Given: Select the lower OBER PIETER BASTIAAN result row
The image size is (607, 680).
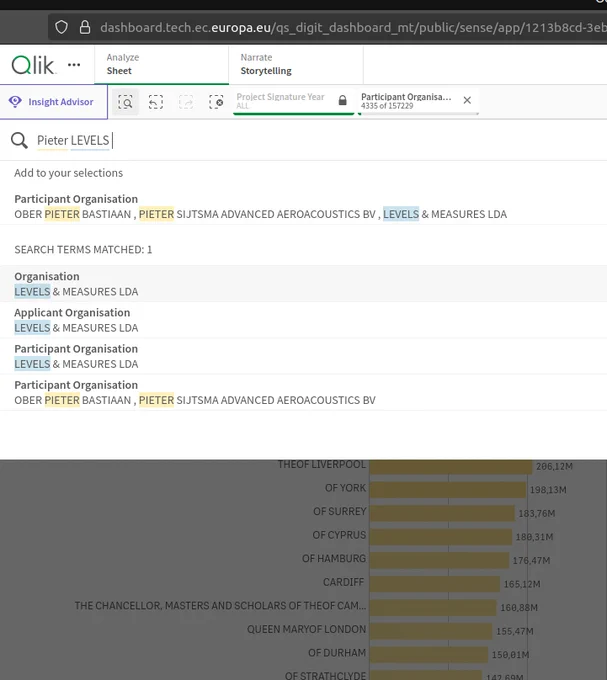Looking at the screenshot, I should (x=304, y=393).
